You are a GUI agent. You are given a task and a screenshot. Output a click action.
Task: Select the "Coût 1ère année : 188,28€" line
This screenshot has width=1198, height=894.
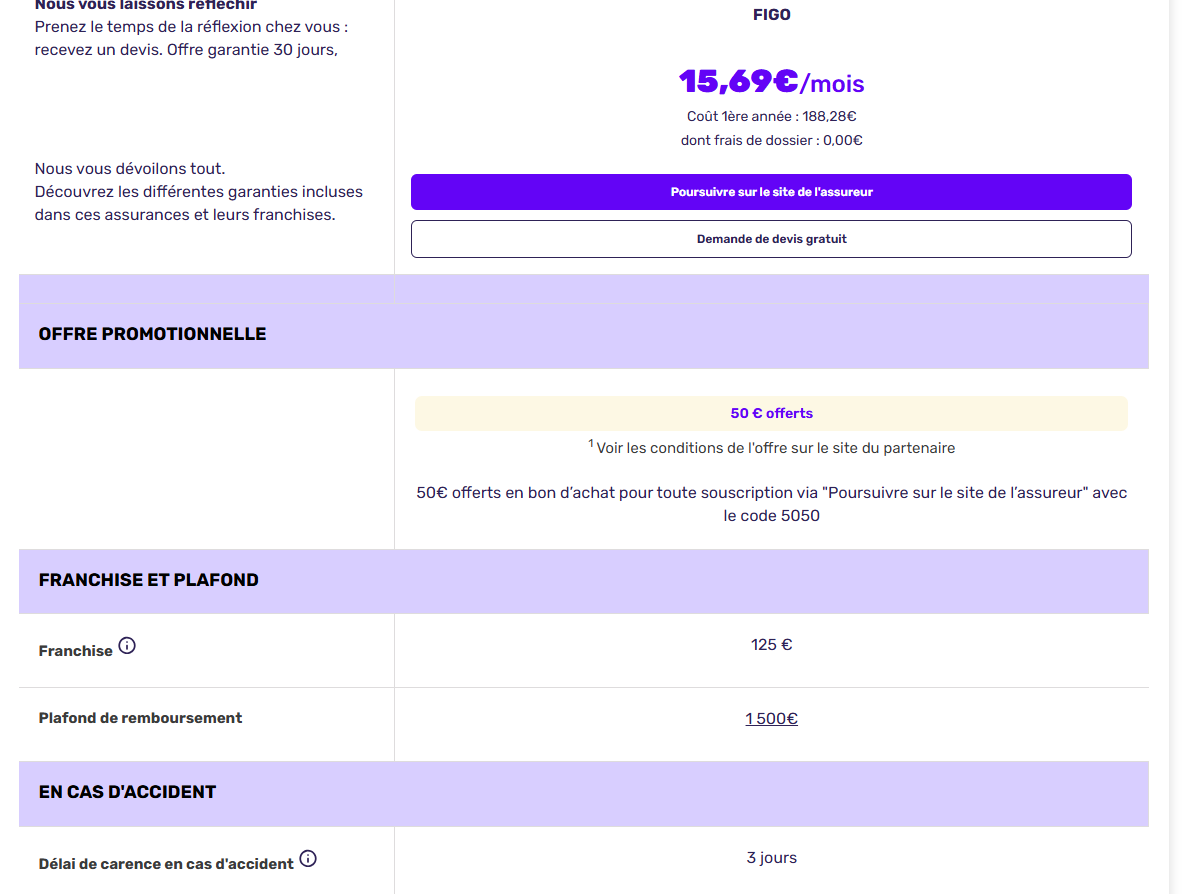771,116
